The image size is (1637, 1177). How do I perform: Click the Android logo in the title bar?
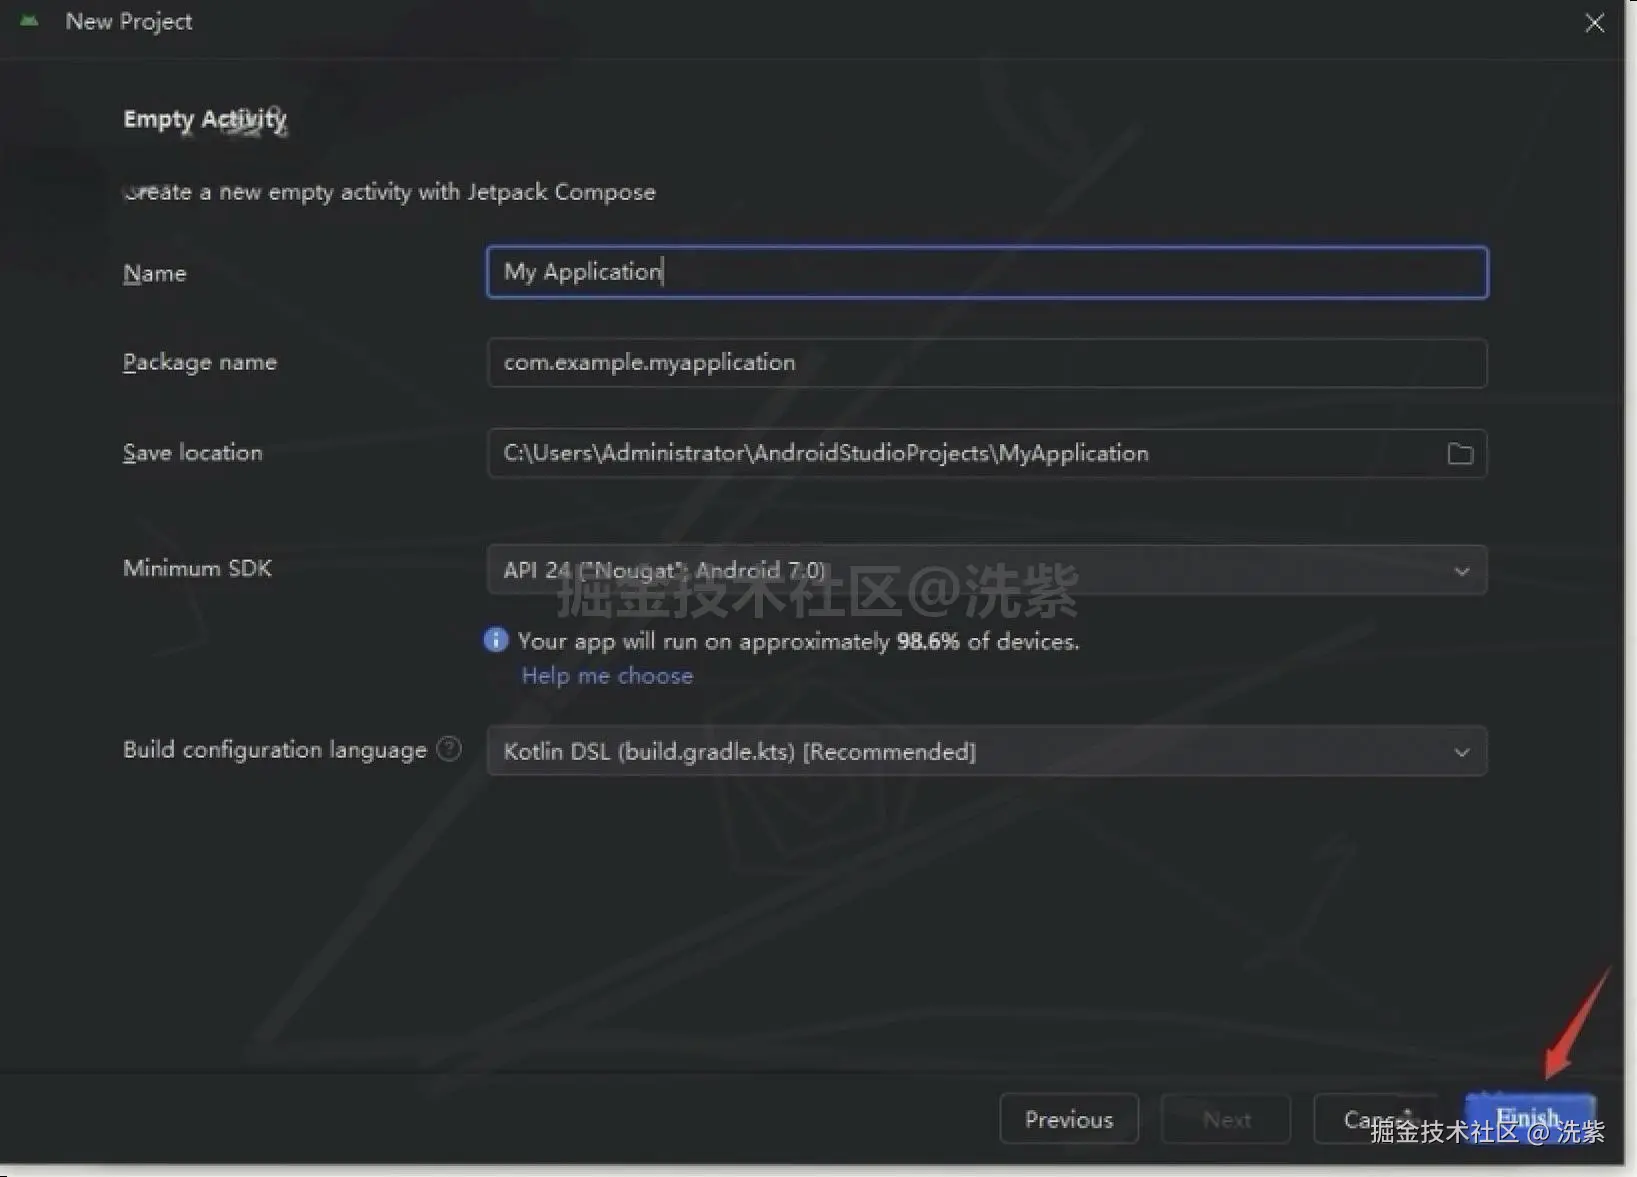point(28,20)
